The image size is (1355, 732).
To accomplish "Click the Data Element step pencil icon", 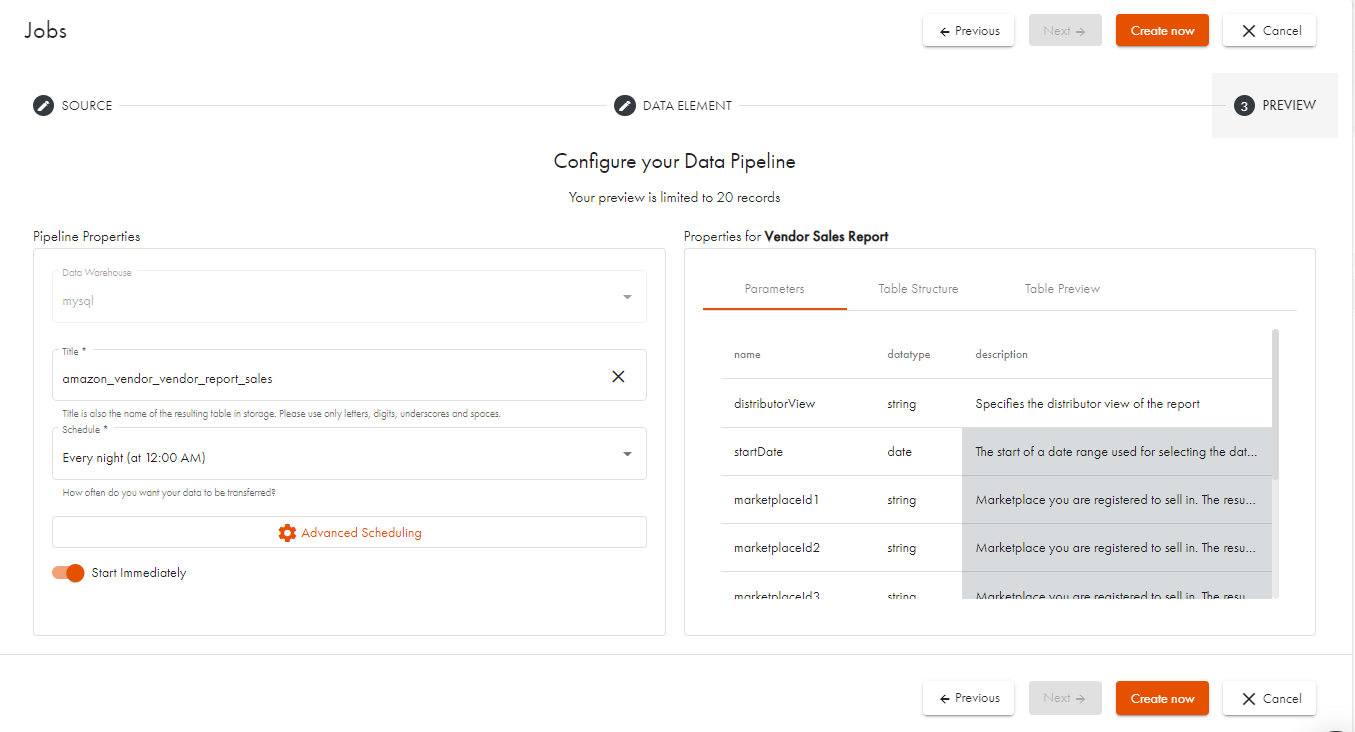I will click(x=625, y=105).
